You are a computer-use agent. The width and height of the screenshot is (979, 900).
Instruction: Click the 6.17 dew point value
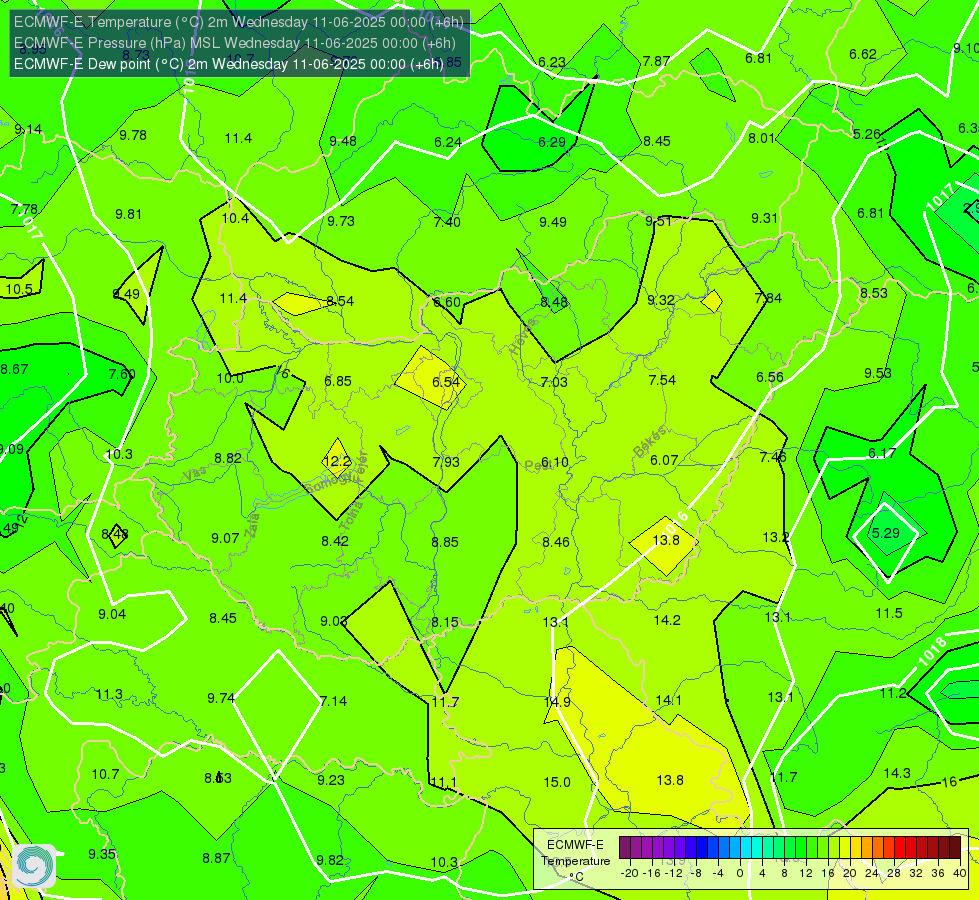point(882,453)
